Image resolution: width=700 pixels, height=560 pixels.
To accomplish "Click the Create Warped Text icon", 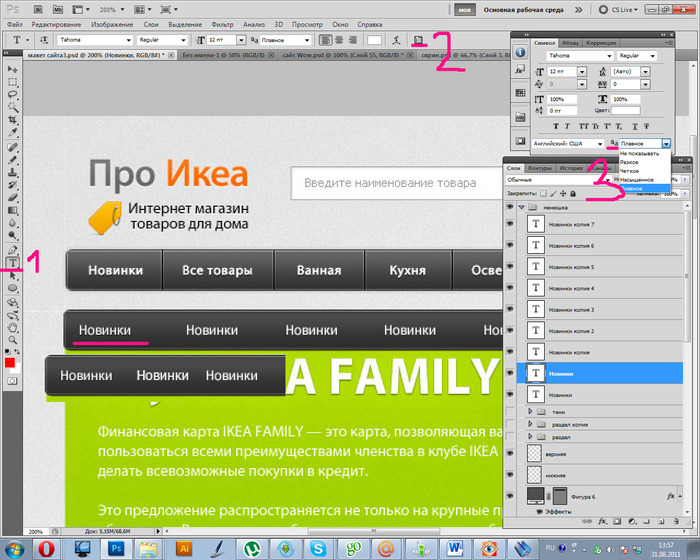I will (x=396, y=40).
